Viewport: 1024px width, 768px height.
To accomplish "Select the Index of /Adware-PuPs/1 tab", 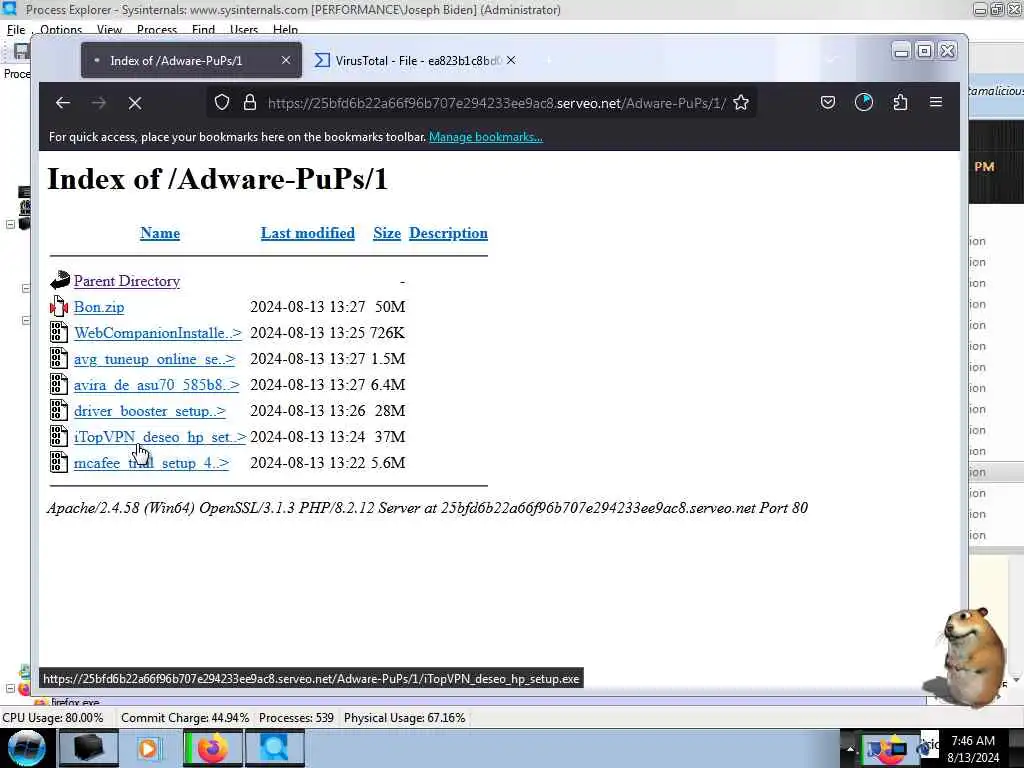I will tap(191, 60).
